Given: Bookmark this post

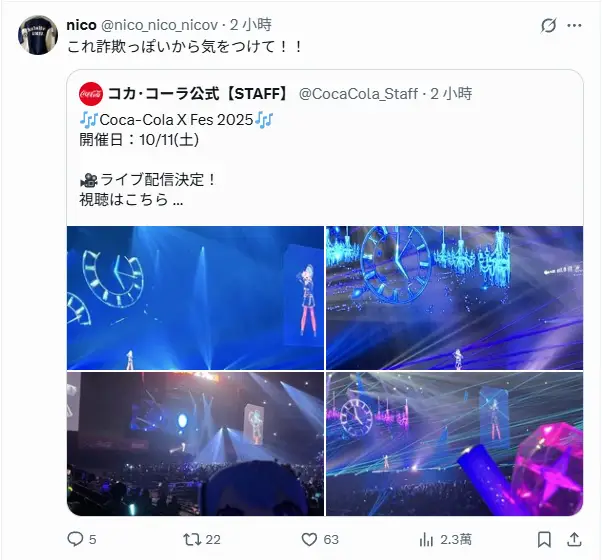Looking at the screenshot, I should click(544, 539).
